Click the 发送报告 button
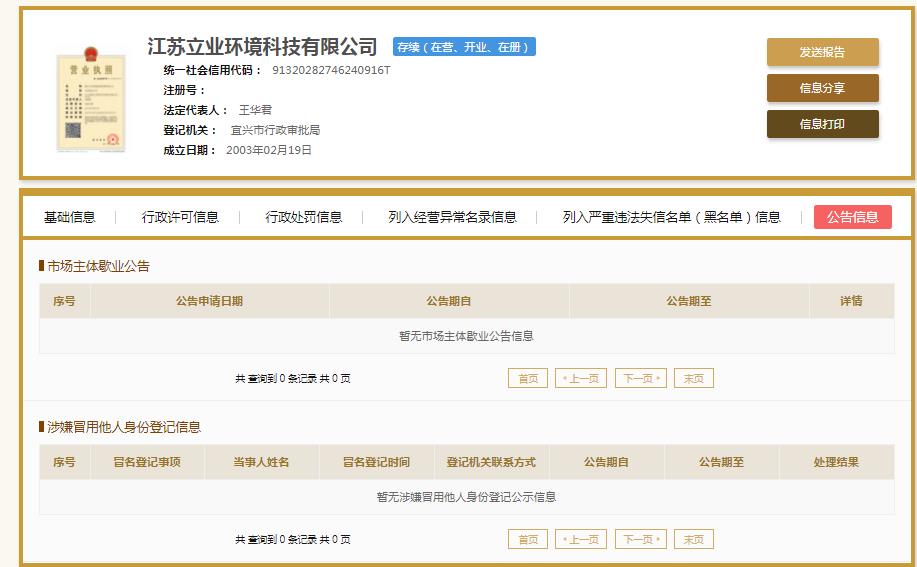 click(822, 52)
